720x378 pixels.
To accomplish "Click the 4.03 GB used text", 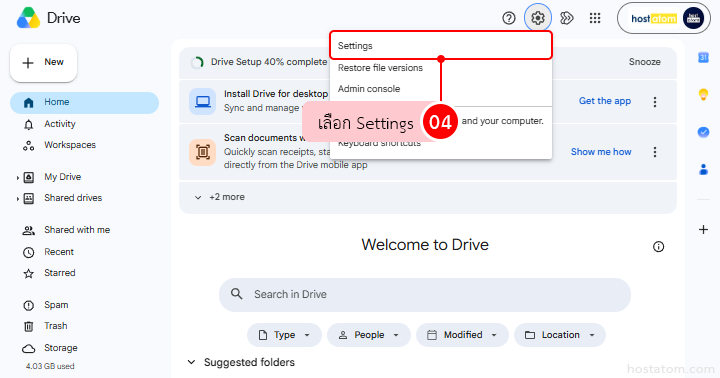I will click(50, 367).
